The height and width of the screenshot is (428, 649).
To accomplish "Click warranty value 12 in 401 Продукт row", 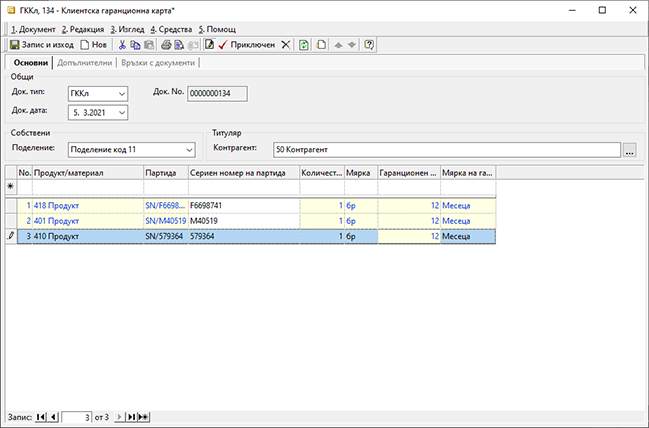I will pyautogui.click(x=409, y=221).
